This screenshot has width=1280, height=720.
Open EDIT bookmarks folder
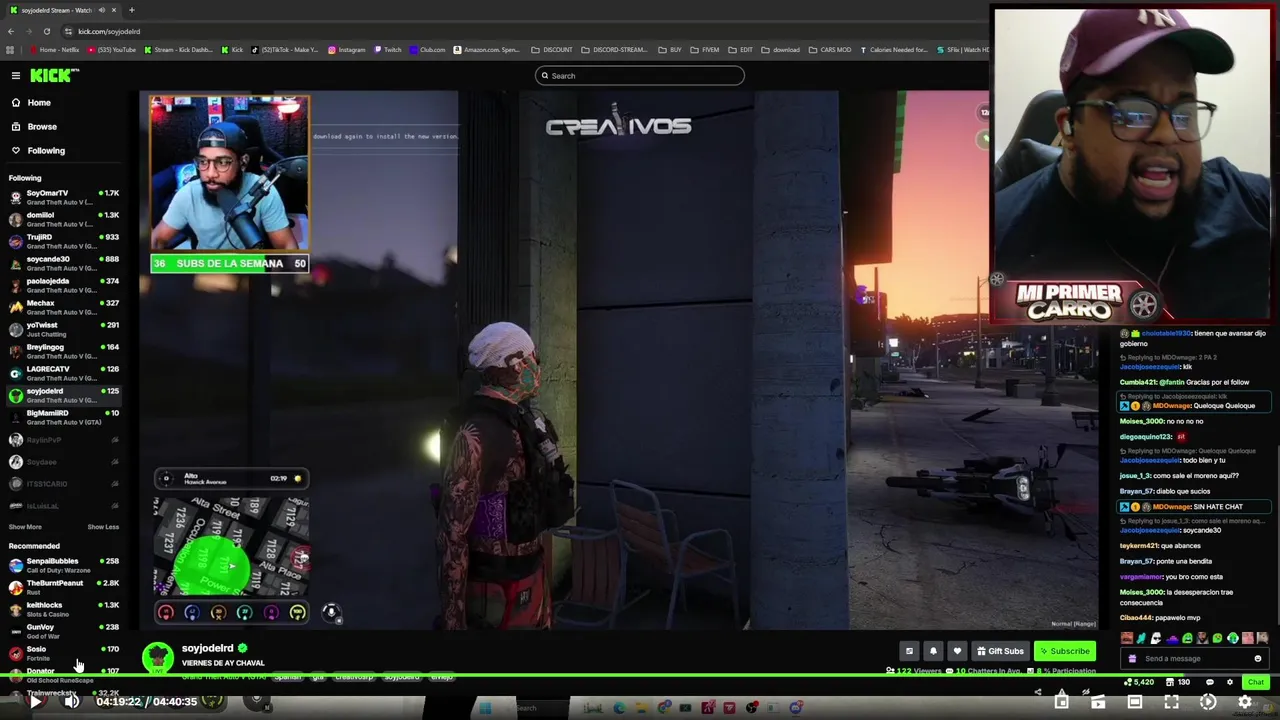coord(741,50)
